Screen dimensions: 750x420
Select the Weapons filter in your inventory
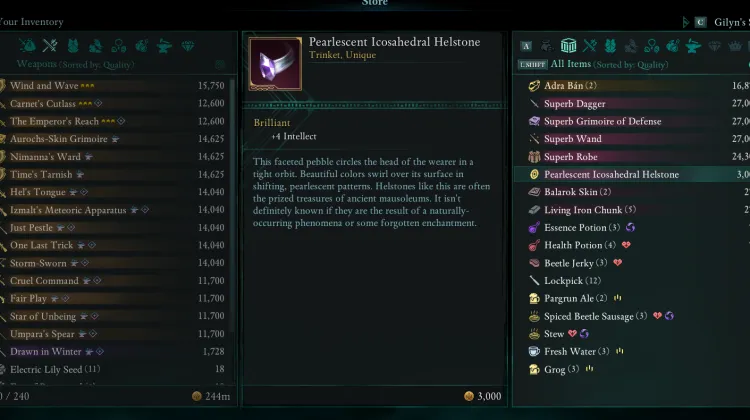(51, 45)
